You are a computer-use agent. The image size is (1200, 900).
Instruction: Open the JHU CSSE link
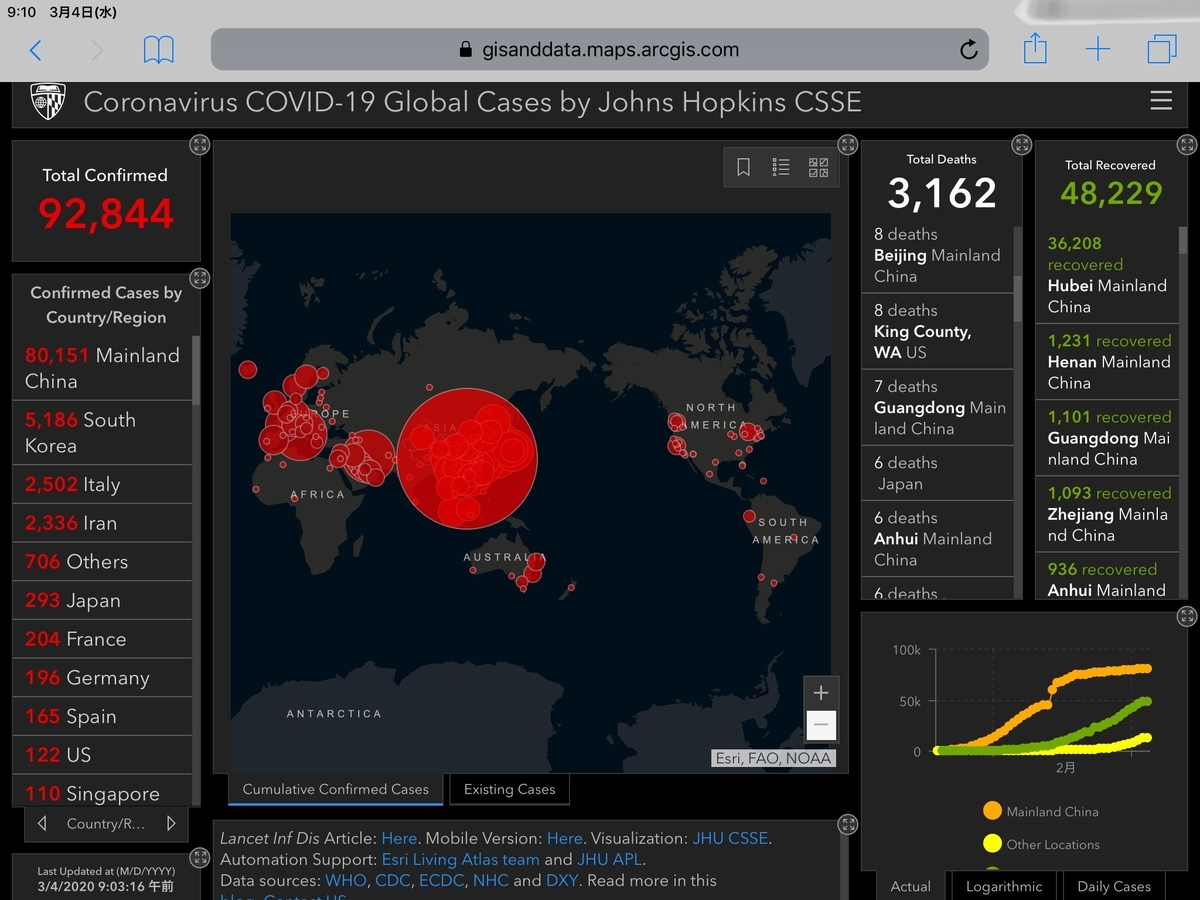click(x=729, y=838)
